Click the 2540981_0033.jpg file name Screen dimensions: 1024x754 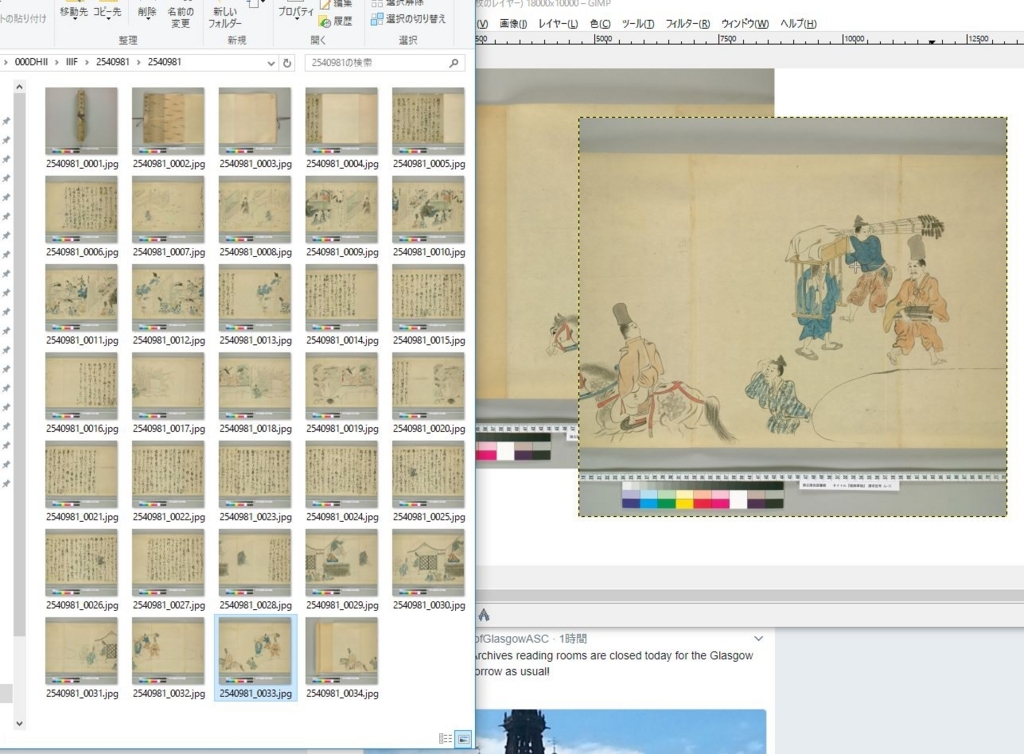click(255, 693)
